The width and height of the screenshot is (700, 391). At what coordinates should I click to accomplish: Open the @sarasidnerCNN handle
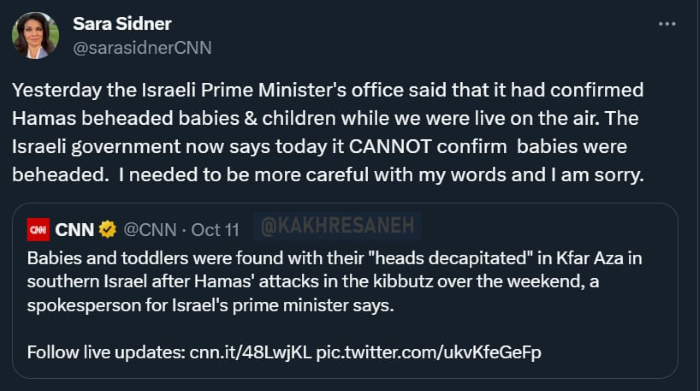142,48
